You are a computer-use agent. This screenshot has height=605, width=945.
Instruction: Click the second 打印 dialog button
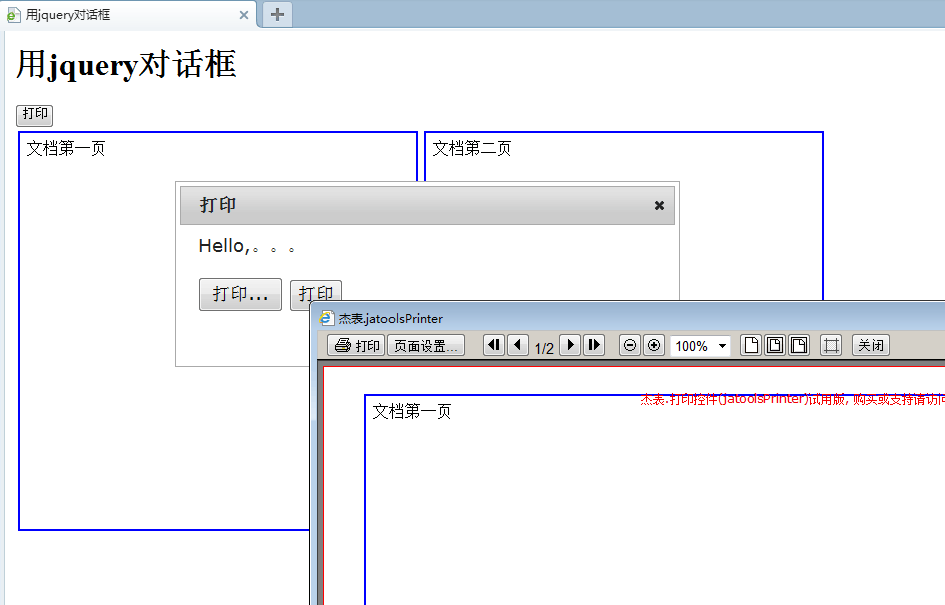coord(316,293)
